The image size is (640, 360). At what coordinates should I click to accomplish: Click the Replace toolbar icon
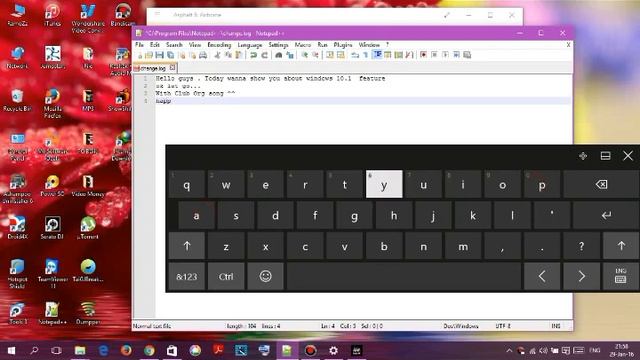(290, 55)
